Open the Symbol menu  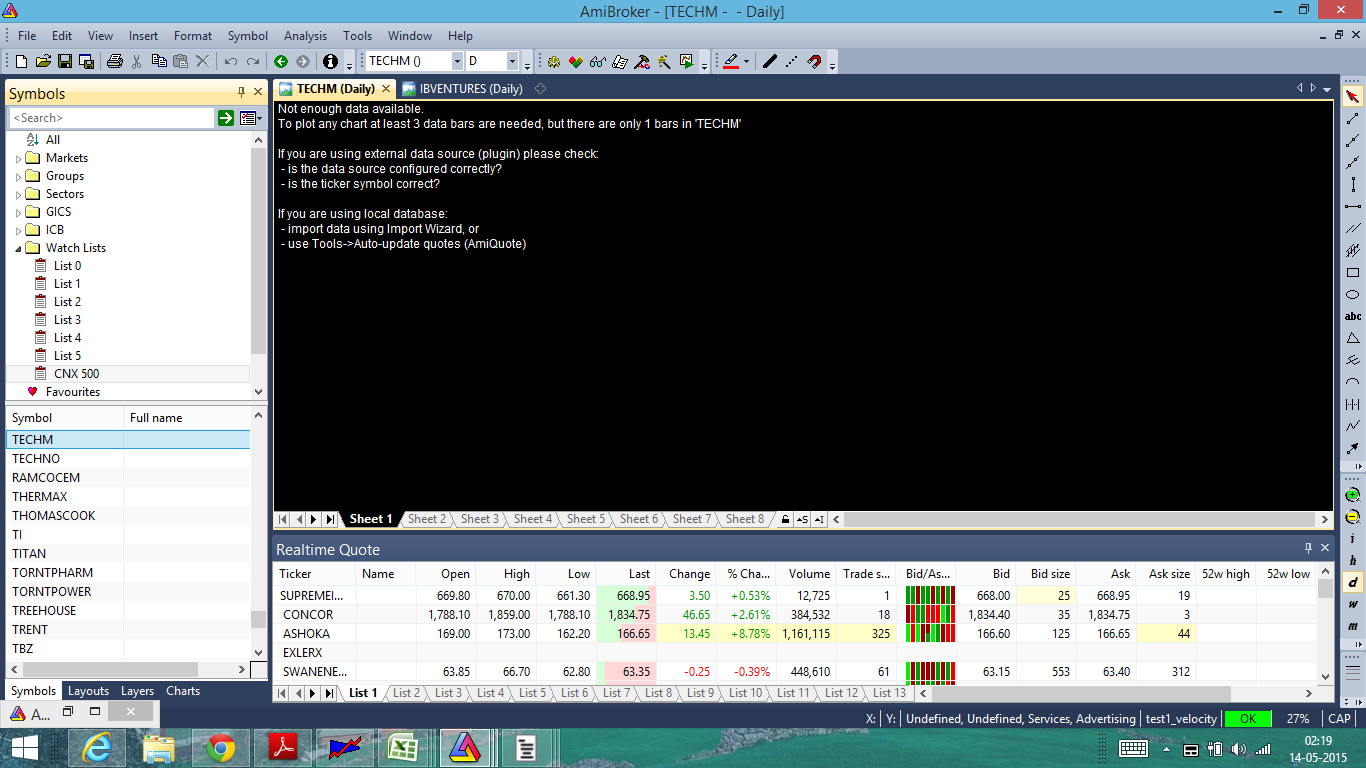point(248,36)
